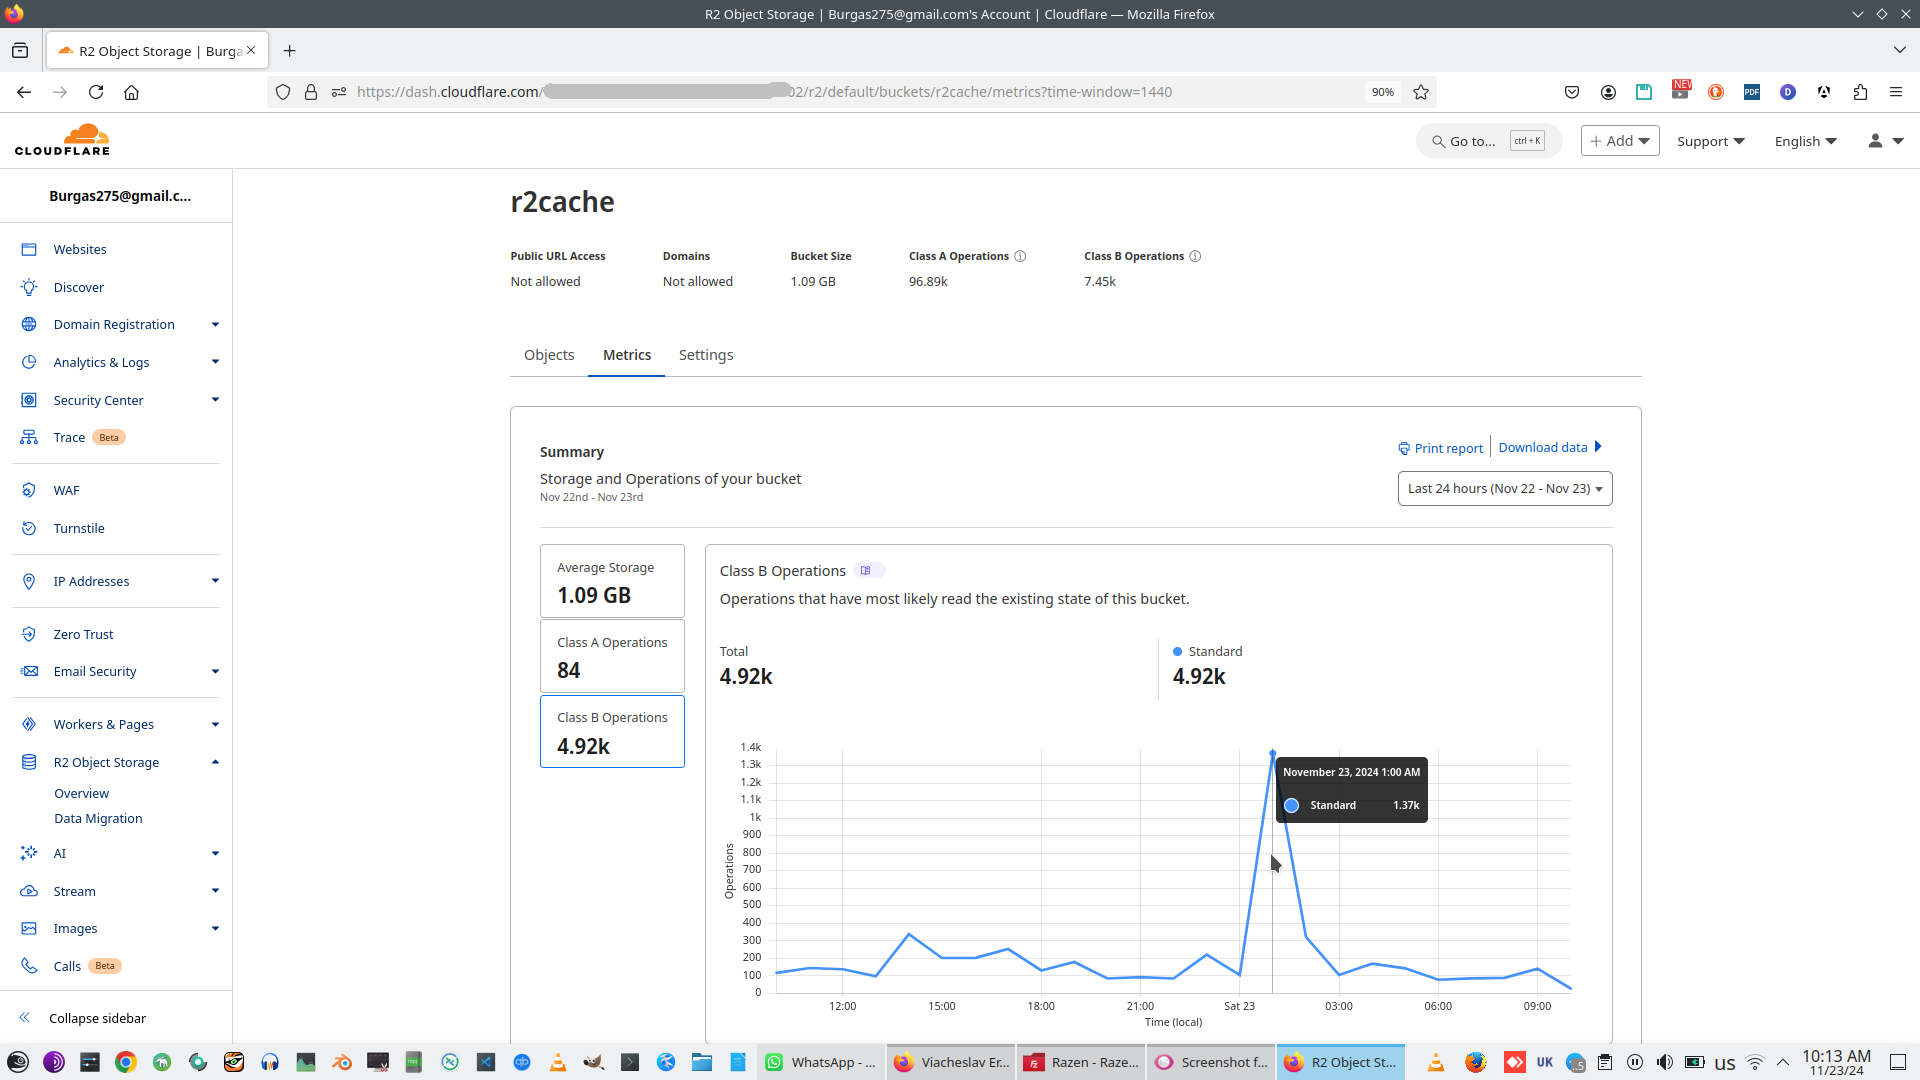Click the Print report link
This screenshot has height=1080, width=1920.
[x=1440, y=449]
